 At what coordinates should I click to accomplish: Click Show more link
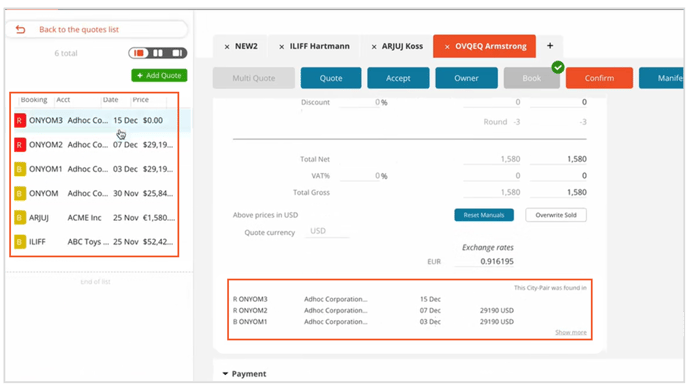(x=570, y=333)
